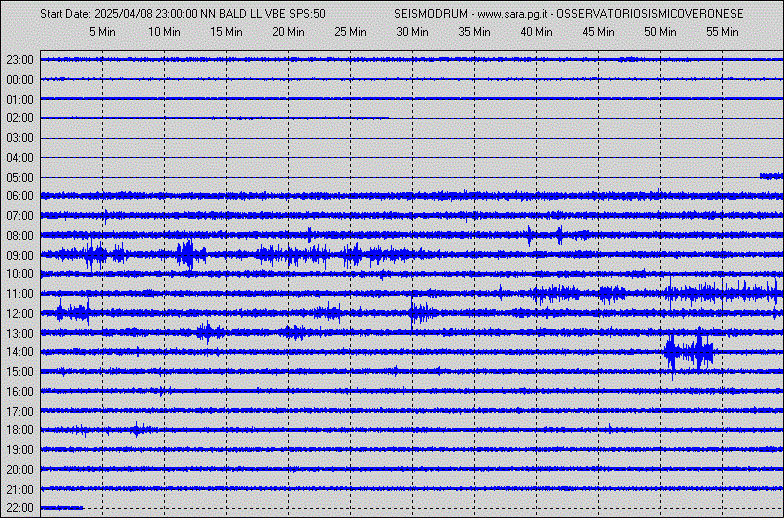Image resolution: width=784 pixels, height=518 pixels.
Task: Click the 00:00 hour row label
Action: (x=20, y=80)
